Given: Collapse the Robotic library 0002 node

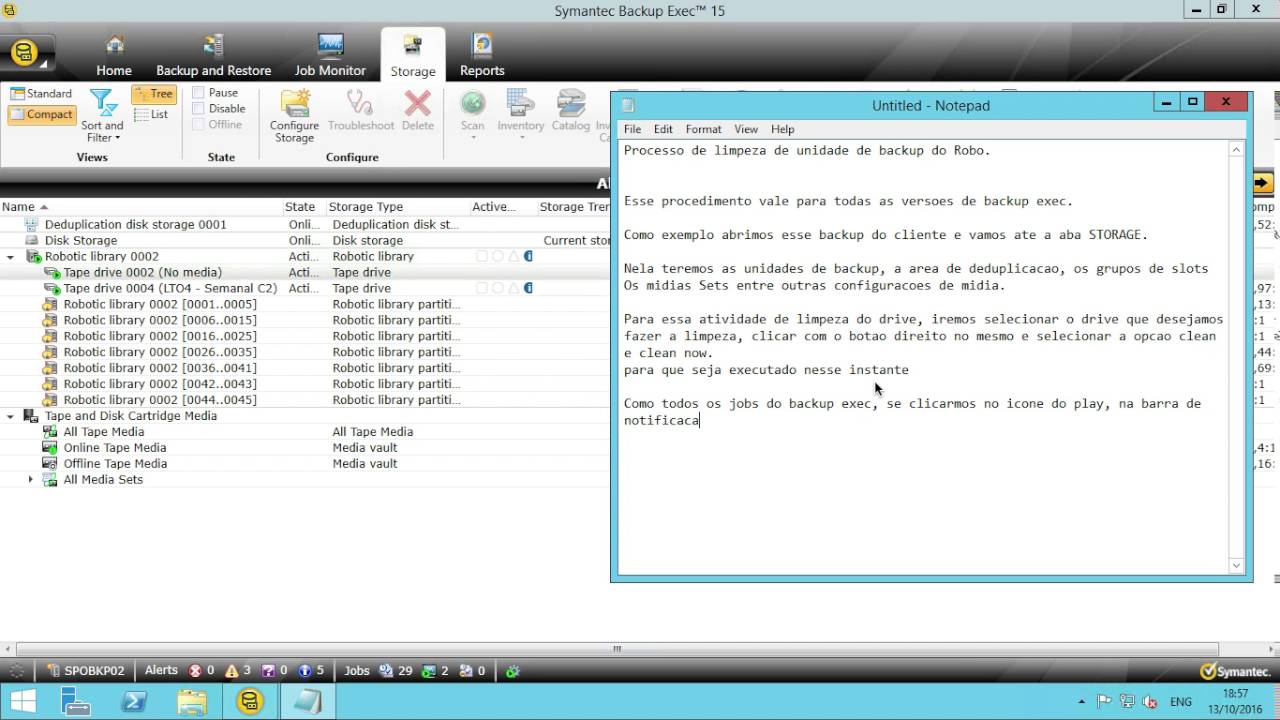Looking at the screenshot, I should [11, 257].
